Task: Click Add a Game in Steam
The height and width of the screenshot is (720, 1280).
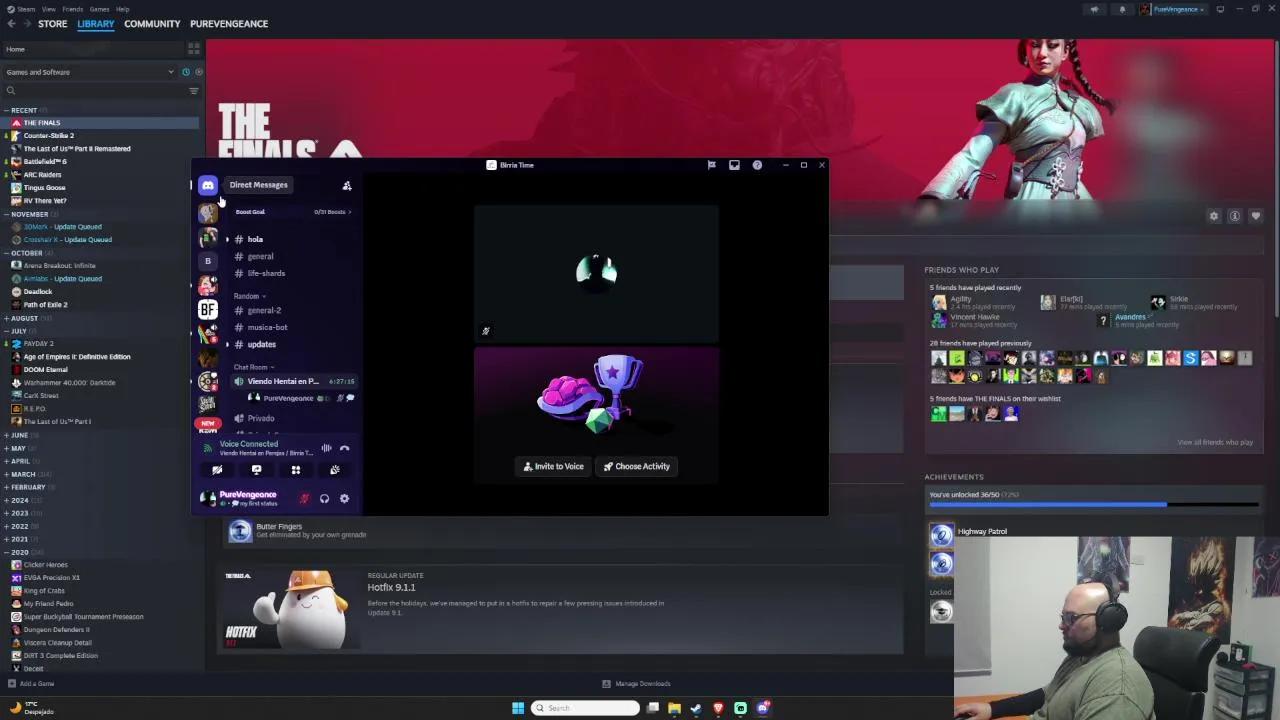Action: [31, 684]
